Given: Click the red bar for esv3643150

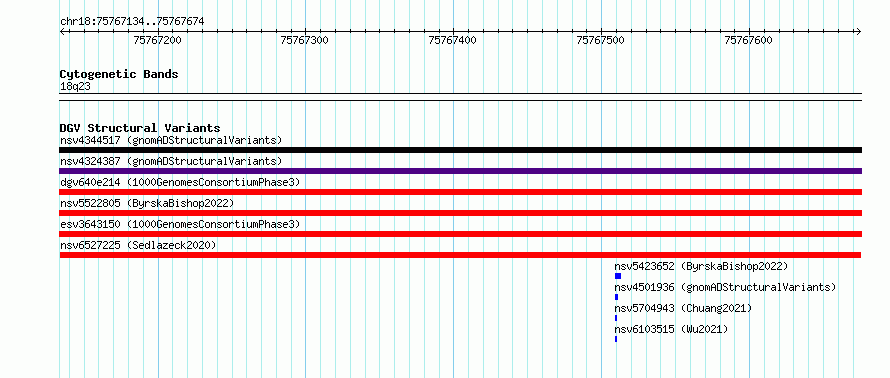Looking at the screenshot, I should coord(460,234).
